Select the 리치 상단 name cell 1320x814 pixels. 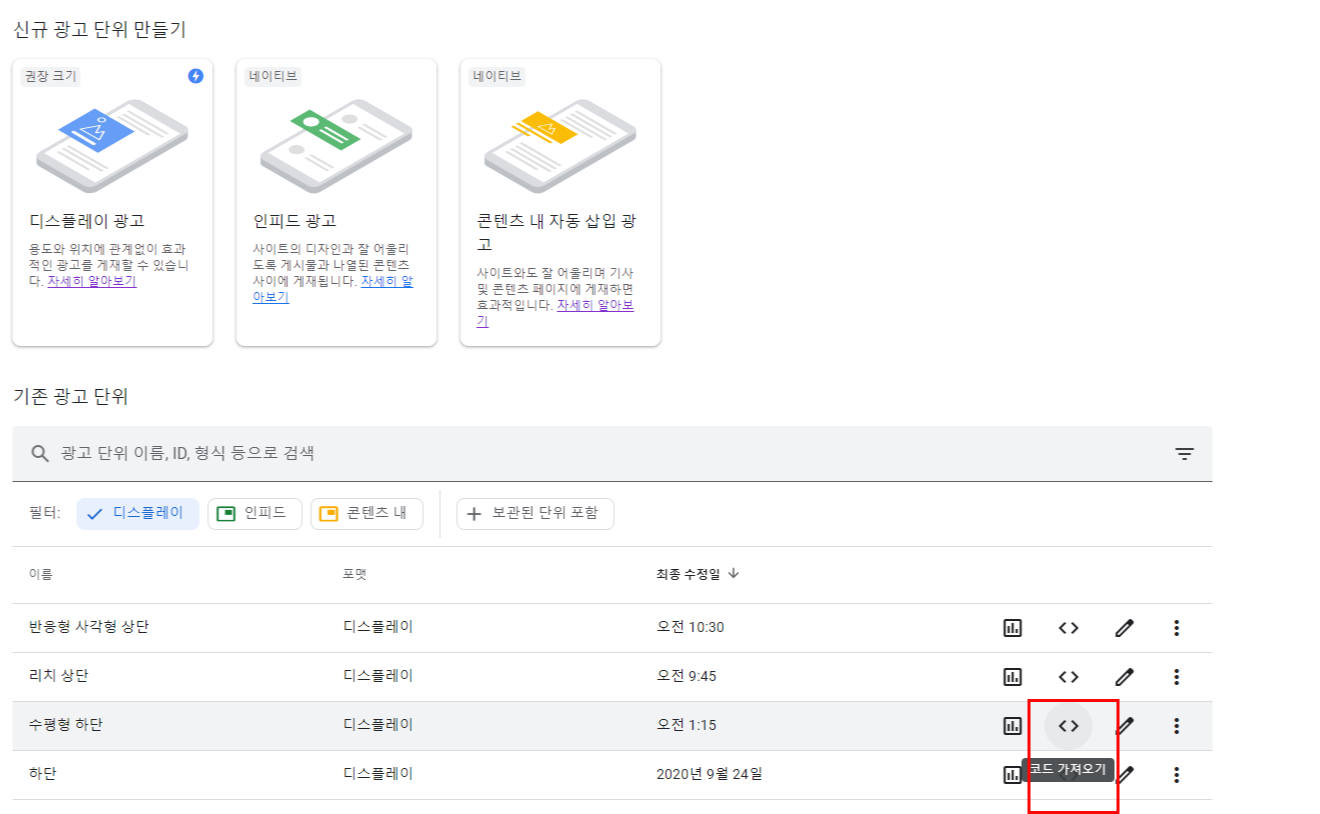tap(59, 676)
